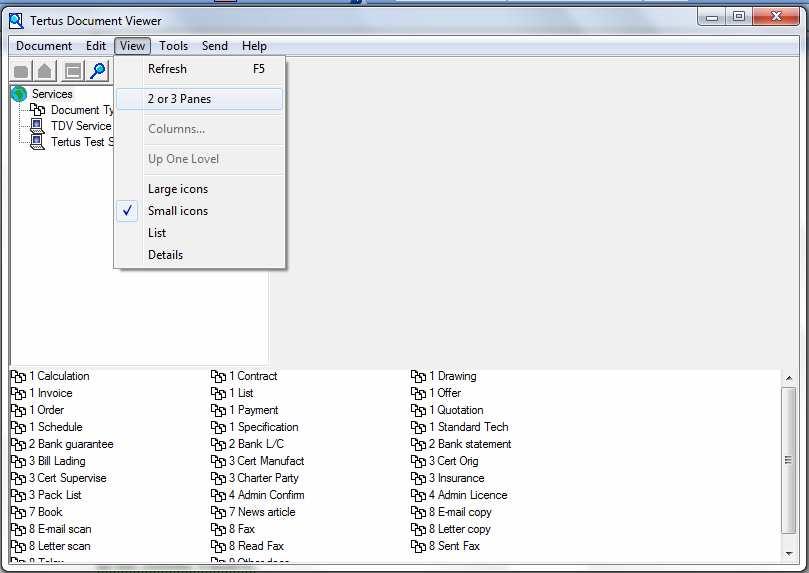Close the open View menu
Screen dimensions: 809x573
click(133, 46)
